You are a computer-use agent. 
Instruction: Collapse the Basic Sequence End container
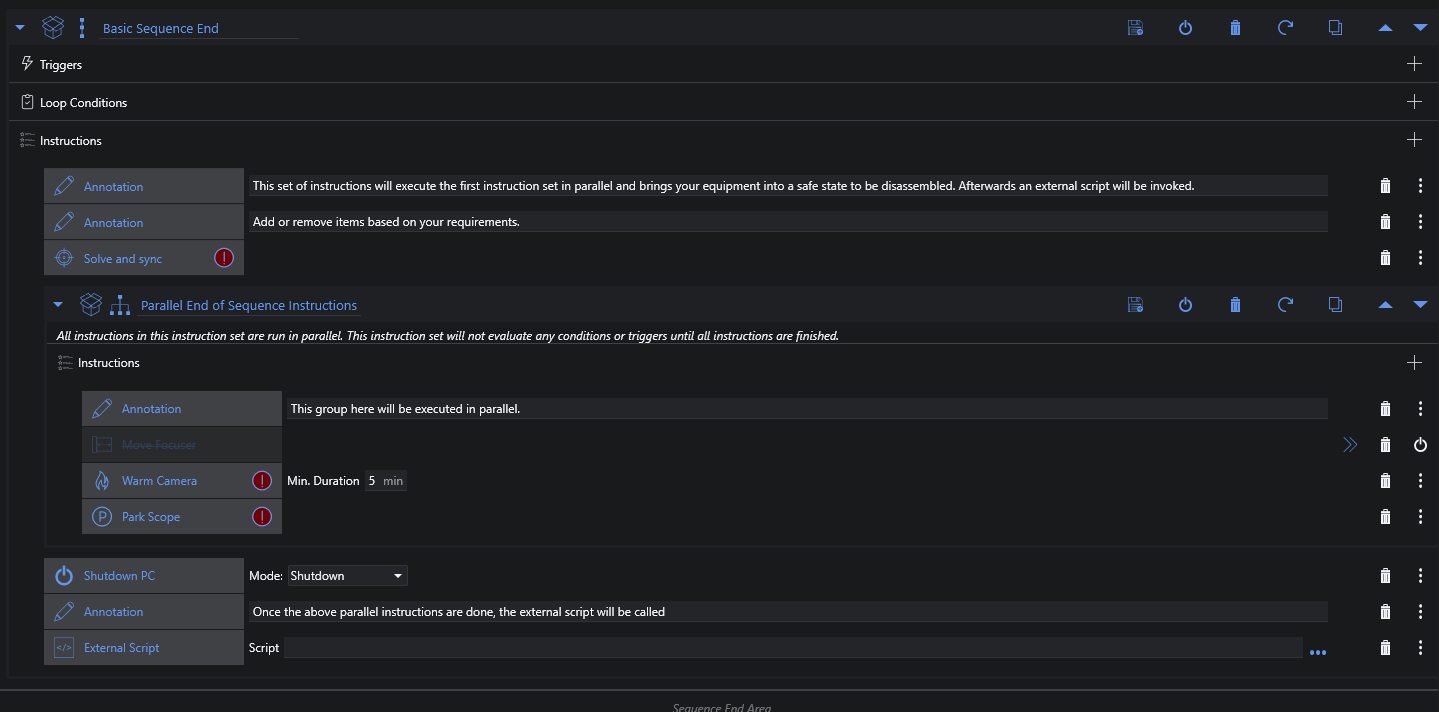(20, 28)
